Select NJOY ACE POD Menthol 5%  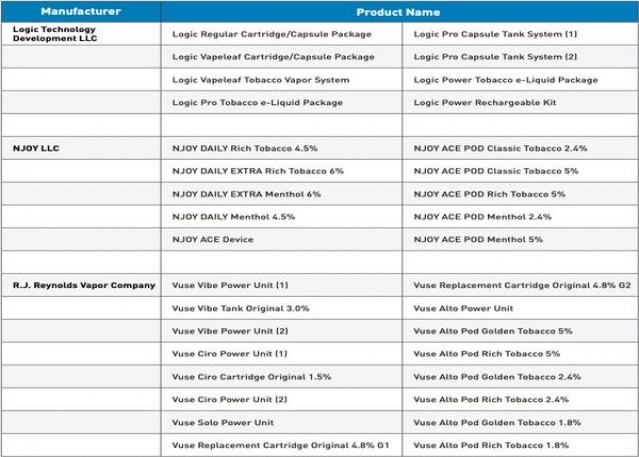478,239
